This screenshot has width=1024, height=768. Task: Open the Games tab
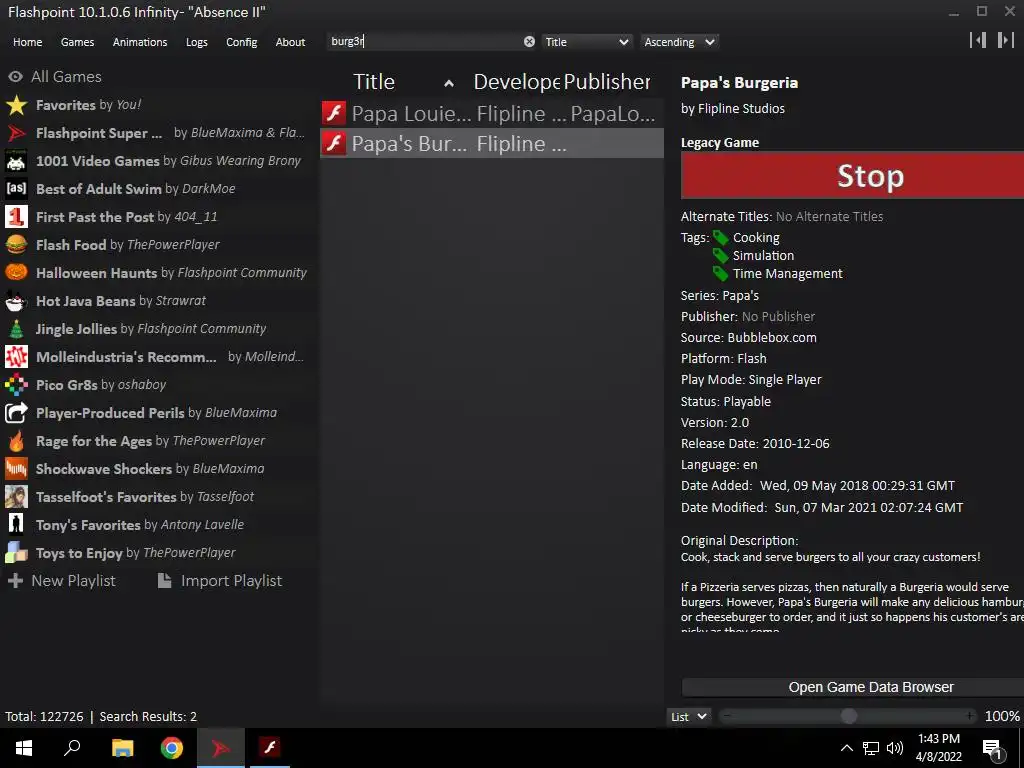77,42
